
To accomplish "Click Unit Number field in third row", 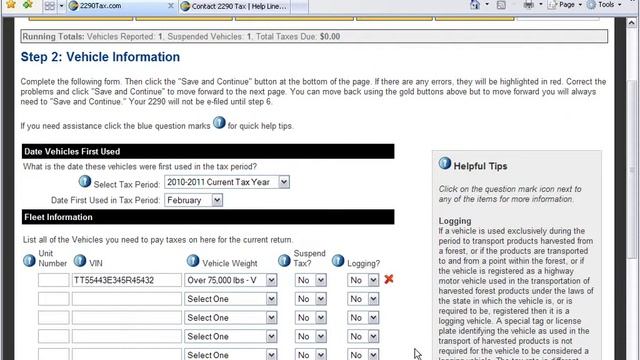I will click(x=53, y=318).
